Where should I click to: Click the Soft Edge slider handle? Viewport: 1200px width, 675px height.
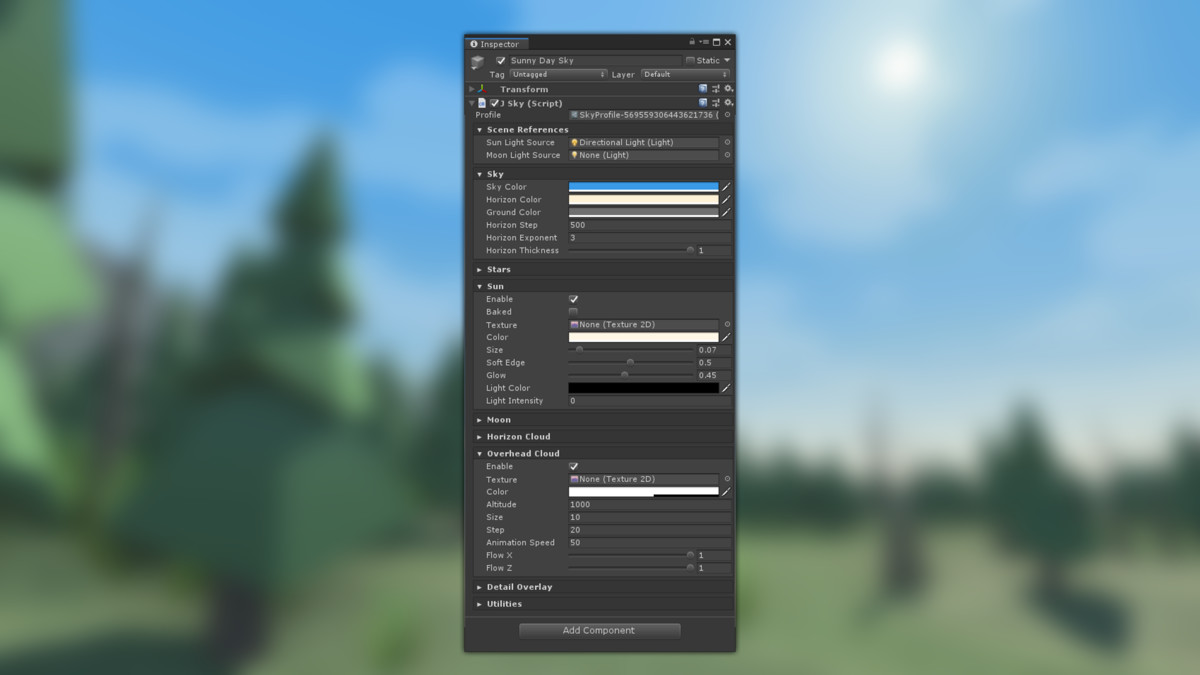(x=630, y=363)
